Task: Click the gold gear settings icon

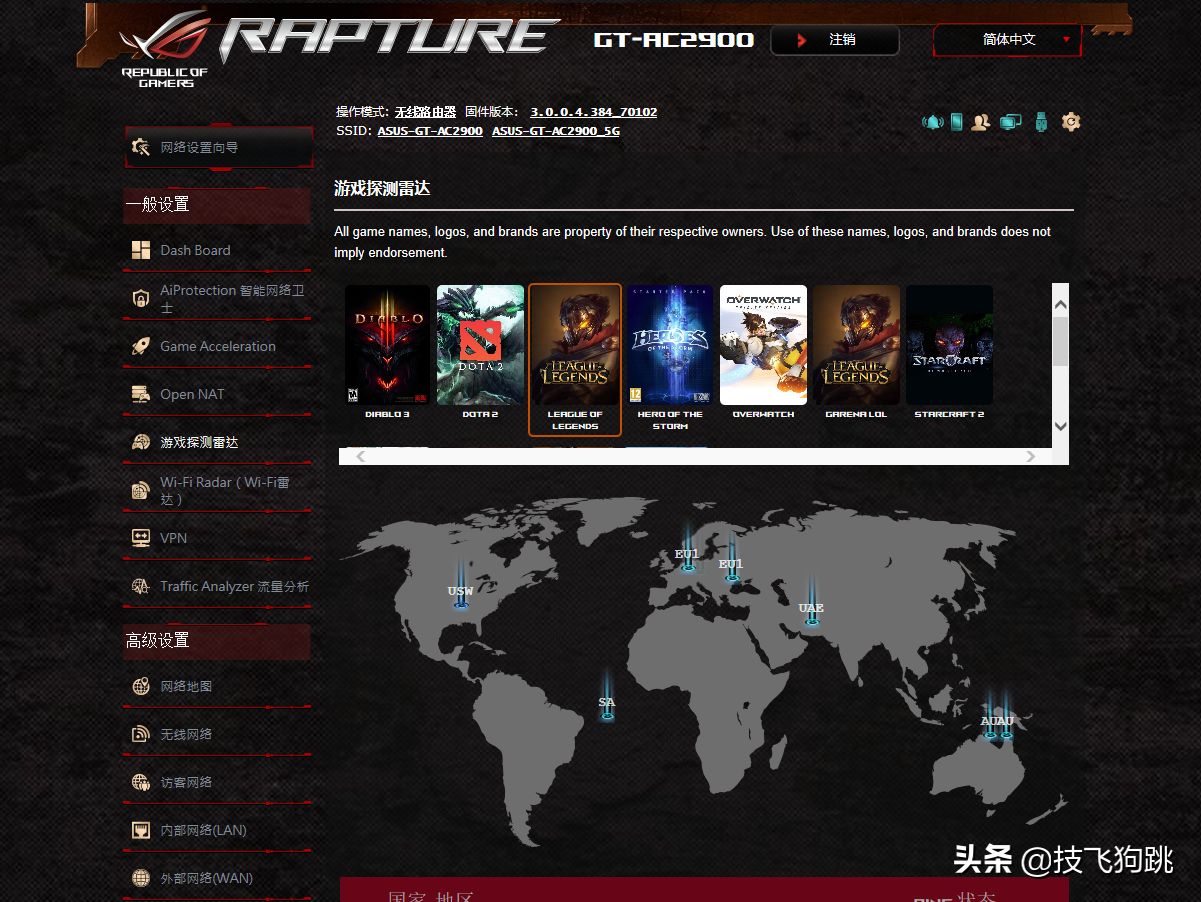Action: coord(1071,122)
